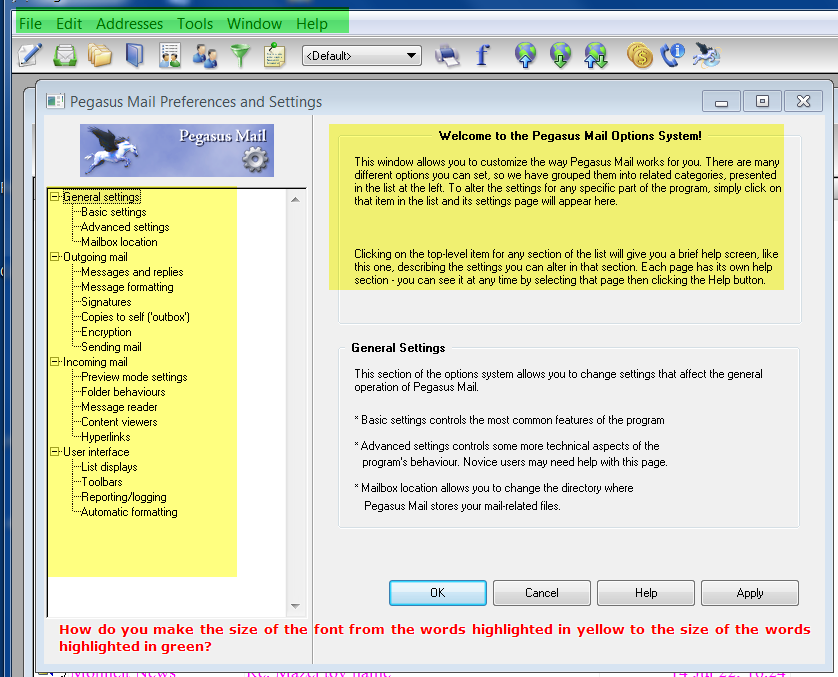This screenshot has height=677, width=838.
Task: Collapse the General settings tree node
Action: (56, 197)
